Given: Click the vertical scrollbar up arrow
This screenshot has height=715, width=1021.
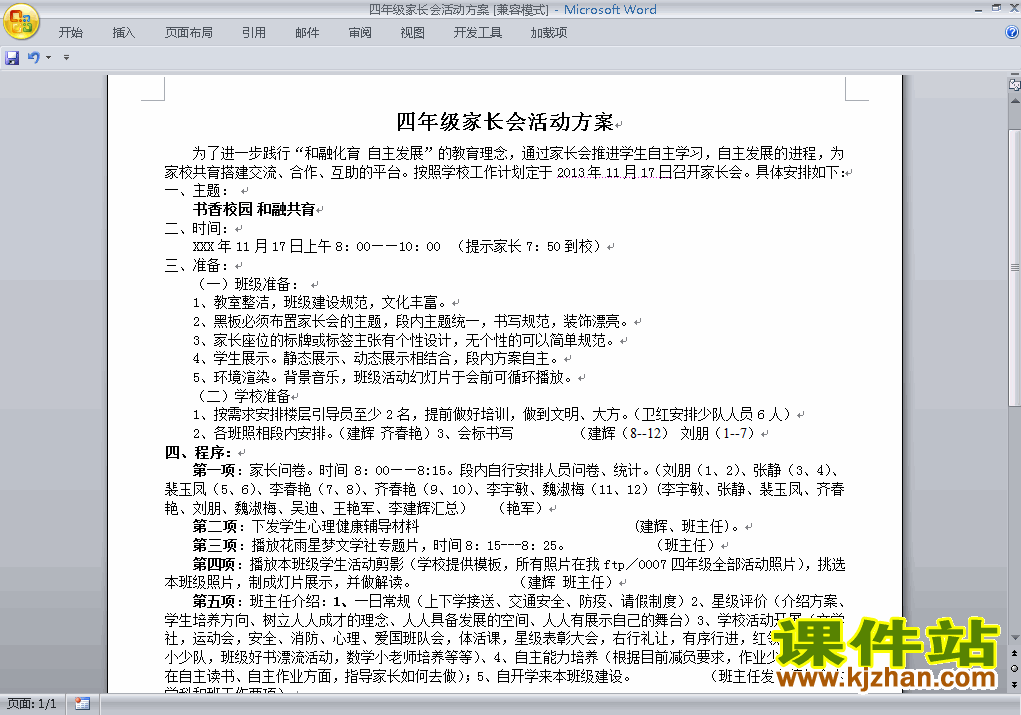Looking at the screenshot, I should click(1014, 101).
